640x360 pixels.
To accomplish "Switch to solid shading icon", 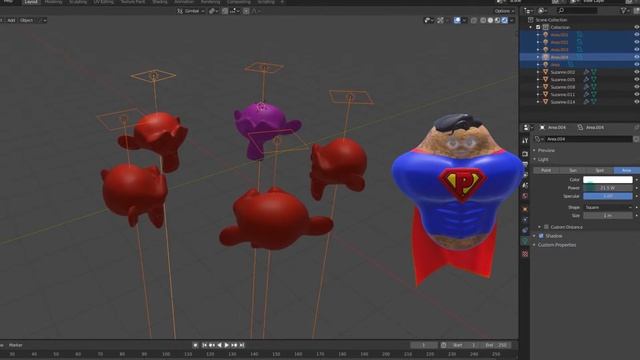I will coord(490,20).
